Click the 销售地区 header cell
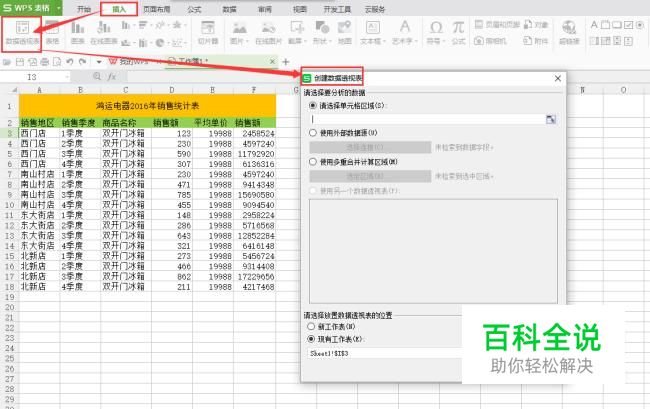 (x=39, y=123)
